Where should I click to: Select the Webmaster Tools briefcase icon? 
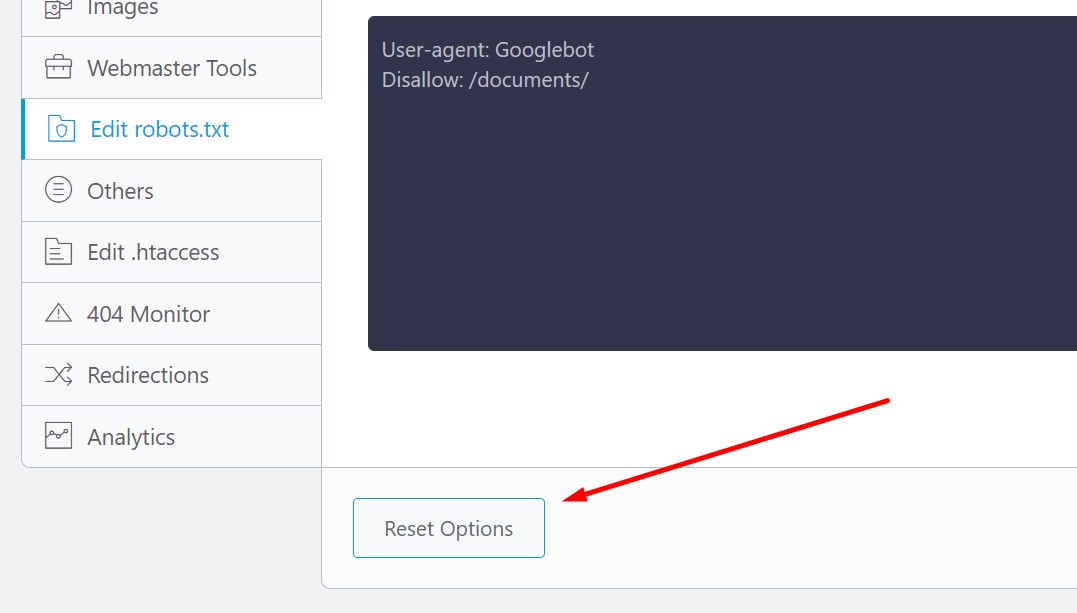click(57, 67)
